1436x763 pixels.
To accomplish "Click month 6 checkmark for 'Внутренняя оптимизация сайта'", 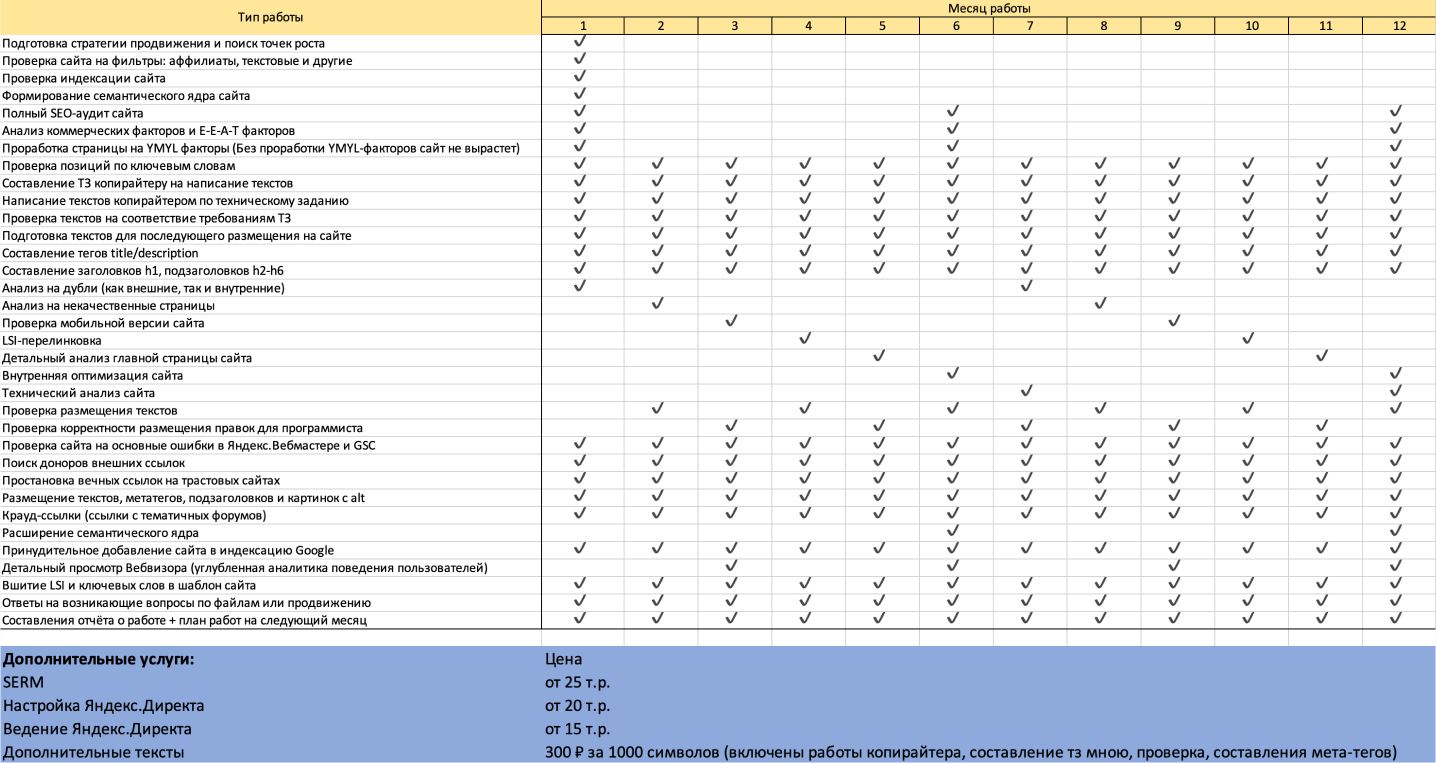I will [953, 373].
